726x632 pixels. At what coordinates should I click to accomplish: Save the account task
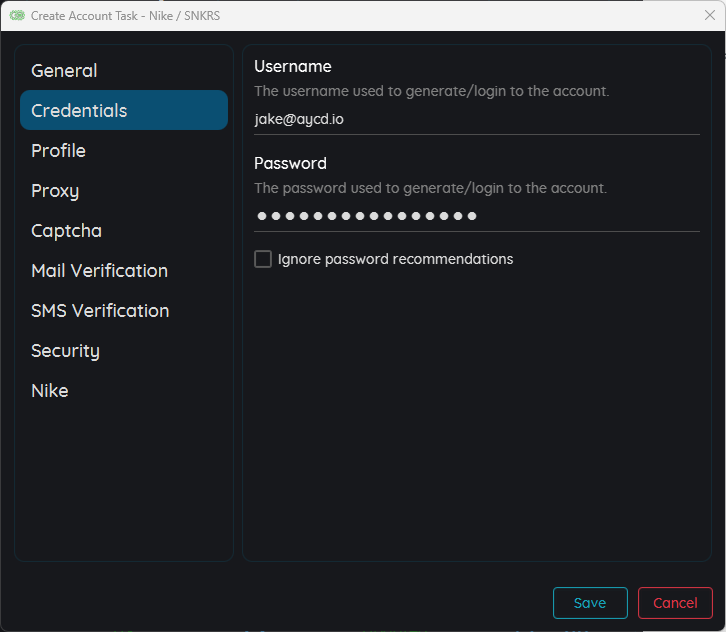point(590,603)
